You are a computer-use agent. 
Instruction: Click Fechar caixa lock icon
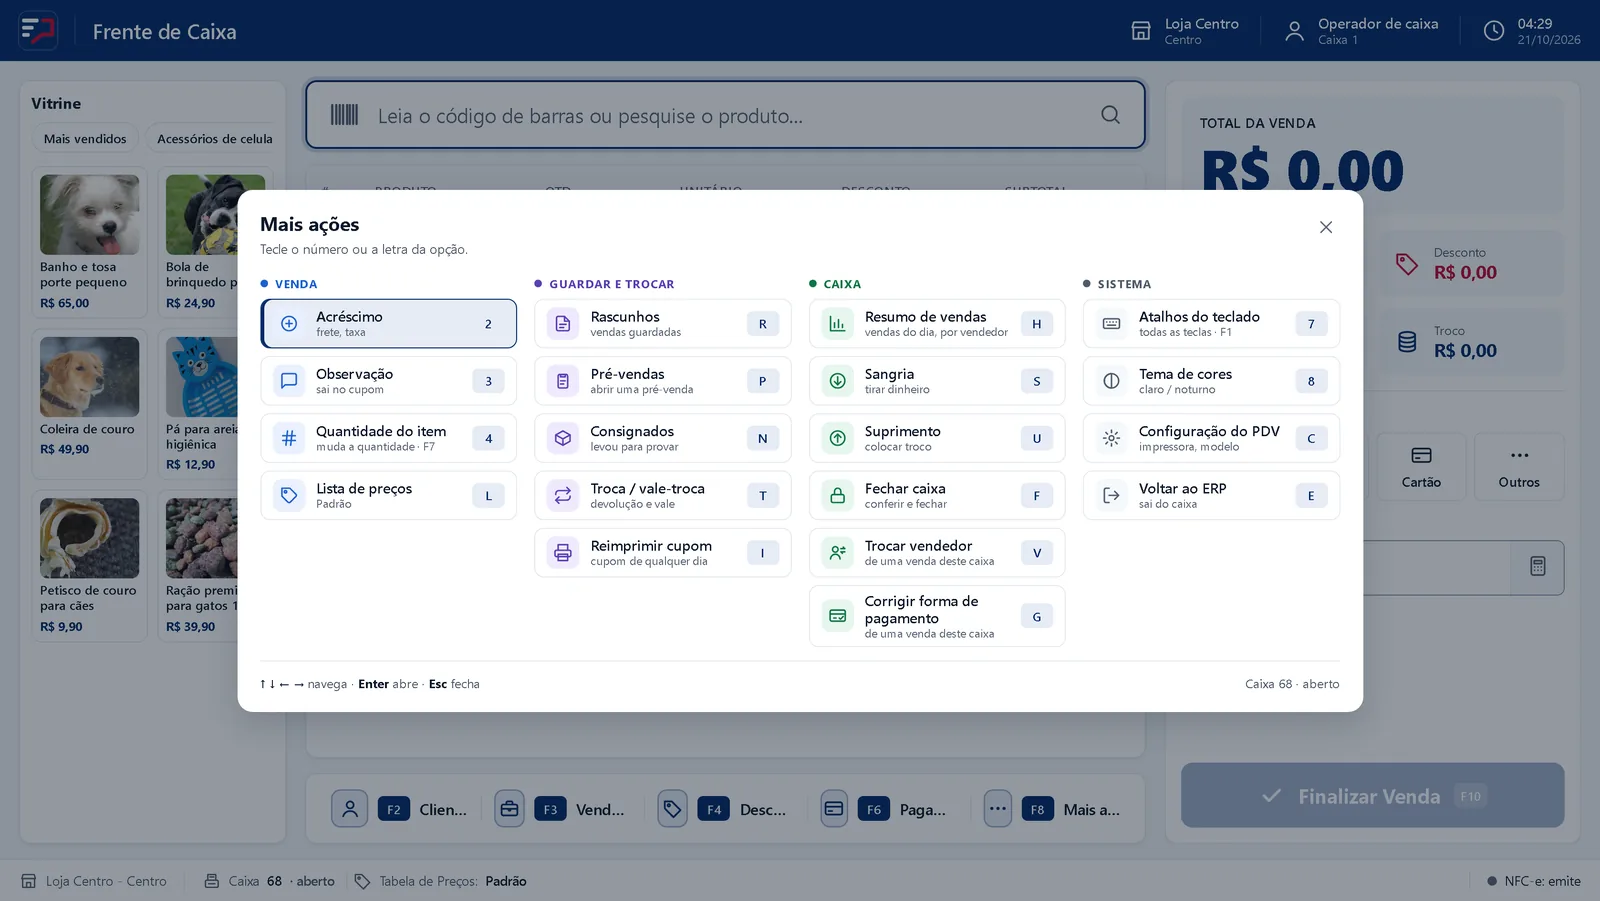(x=837, y=495)
